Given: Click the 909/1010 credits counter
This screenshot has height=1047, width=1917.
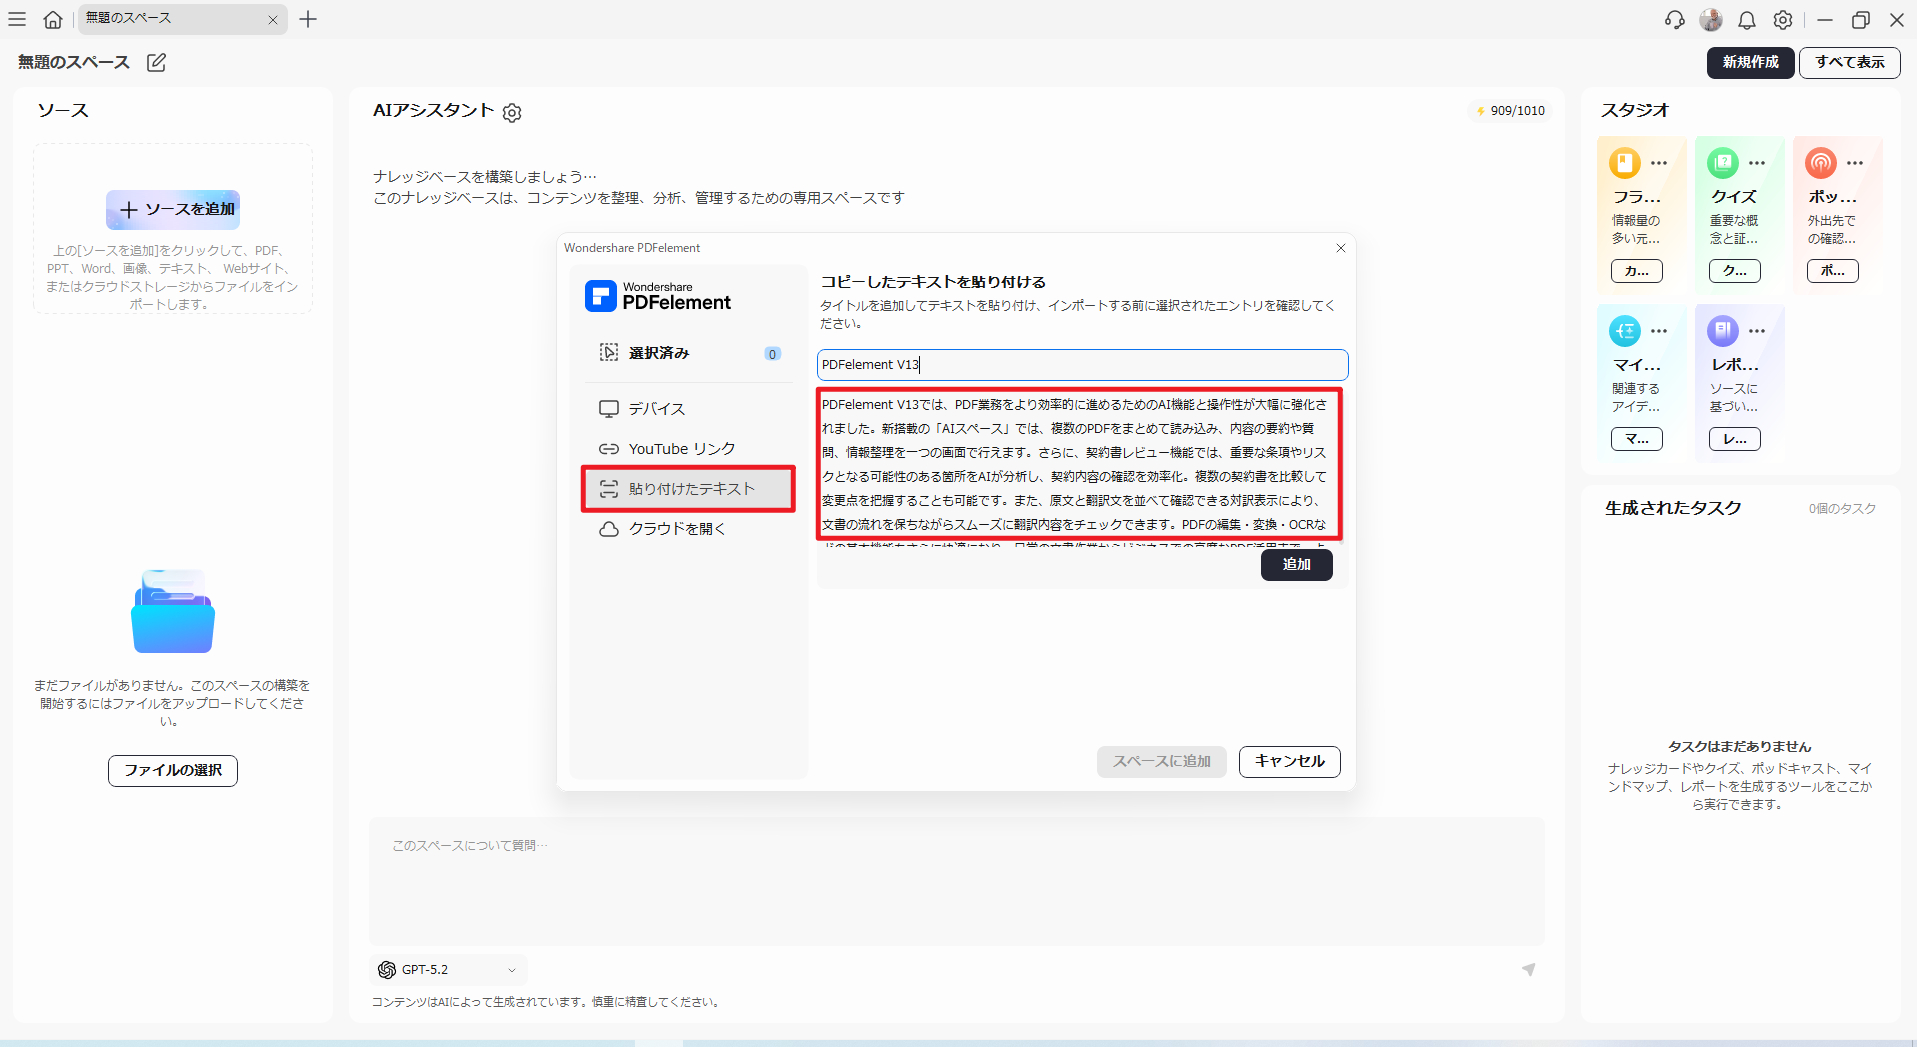Looking at the screenshot, I should coord(1511,111).
